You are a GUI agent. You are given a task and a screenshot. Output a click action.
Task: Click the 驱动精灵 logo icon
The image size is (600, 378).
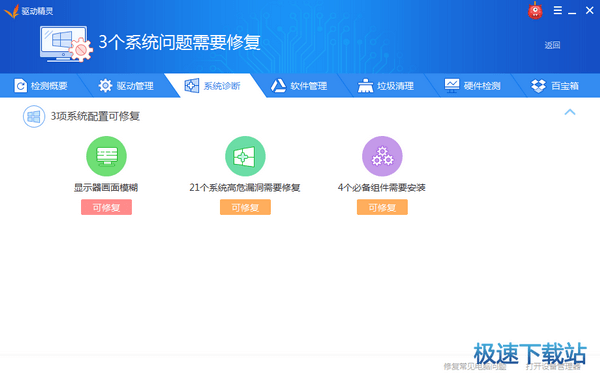coord(11,11)
